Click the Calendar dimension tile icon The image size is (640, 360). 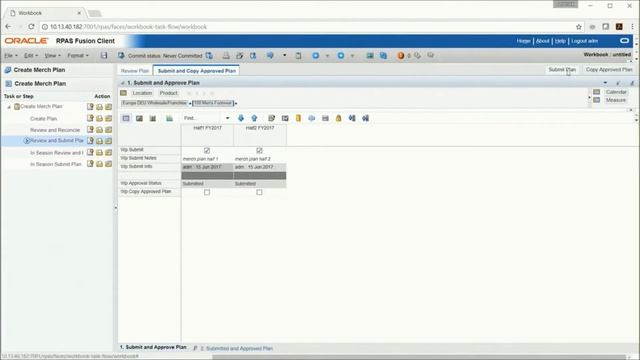[597, 92]
